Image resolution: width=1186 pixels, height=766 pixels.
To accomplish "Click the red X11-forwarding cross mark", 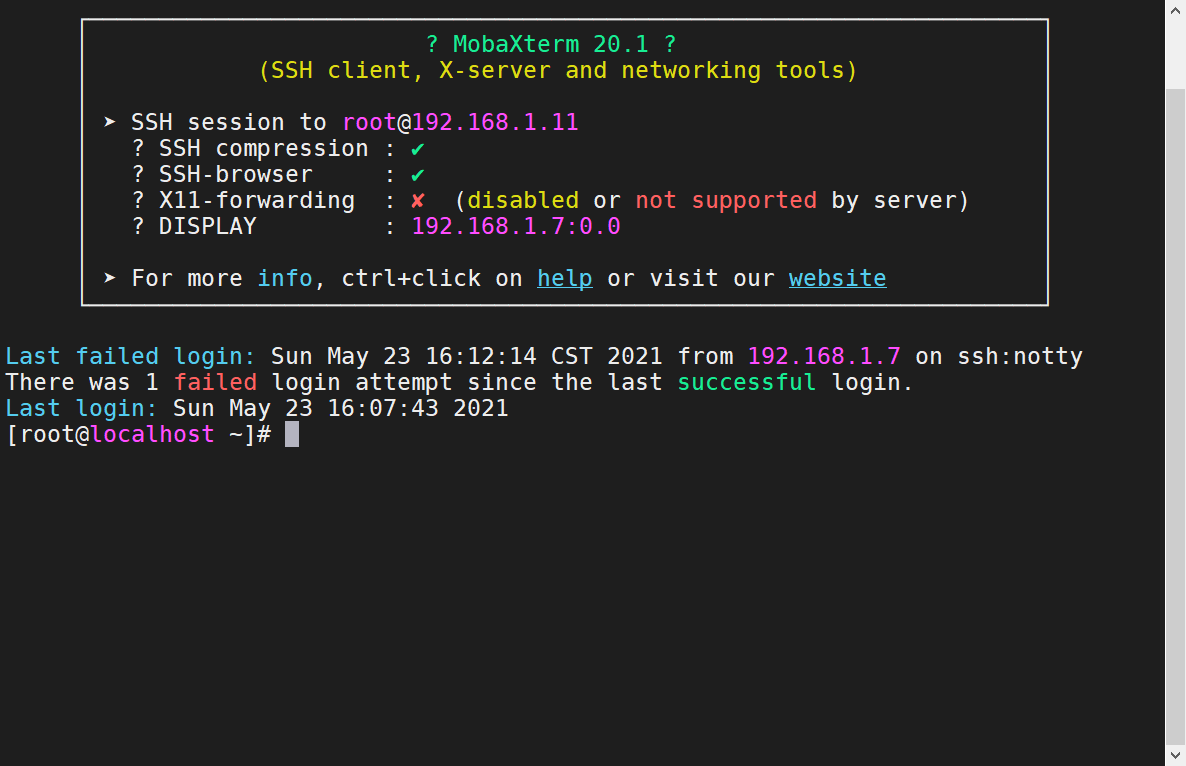I will (418, 201).
